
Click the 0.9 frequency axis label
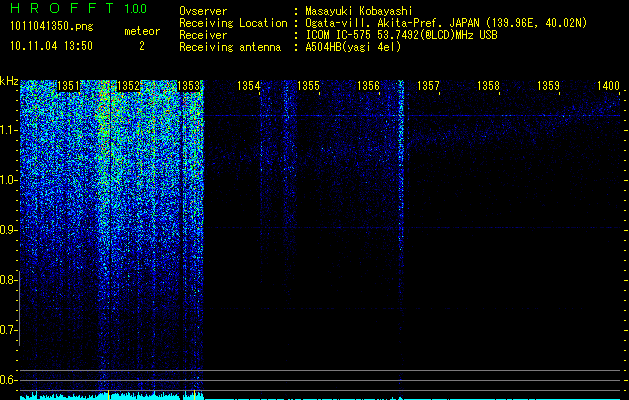(x=8, y=230)
